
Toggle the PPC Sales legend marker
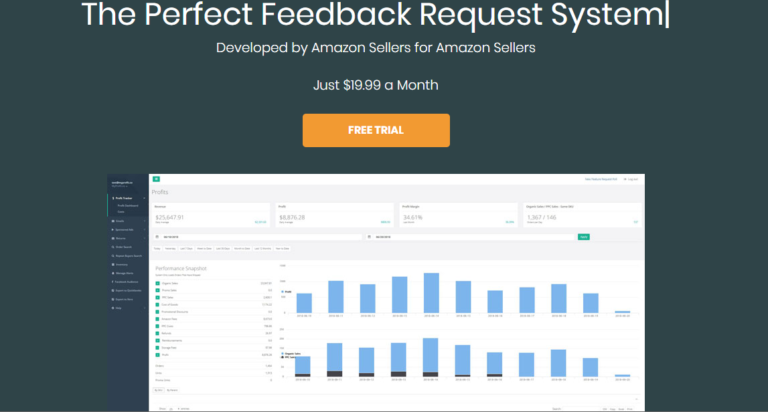pos(283,358)
